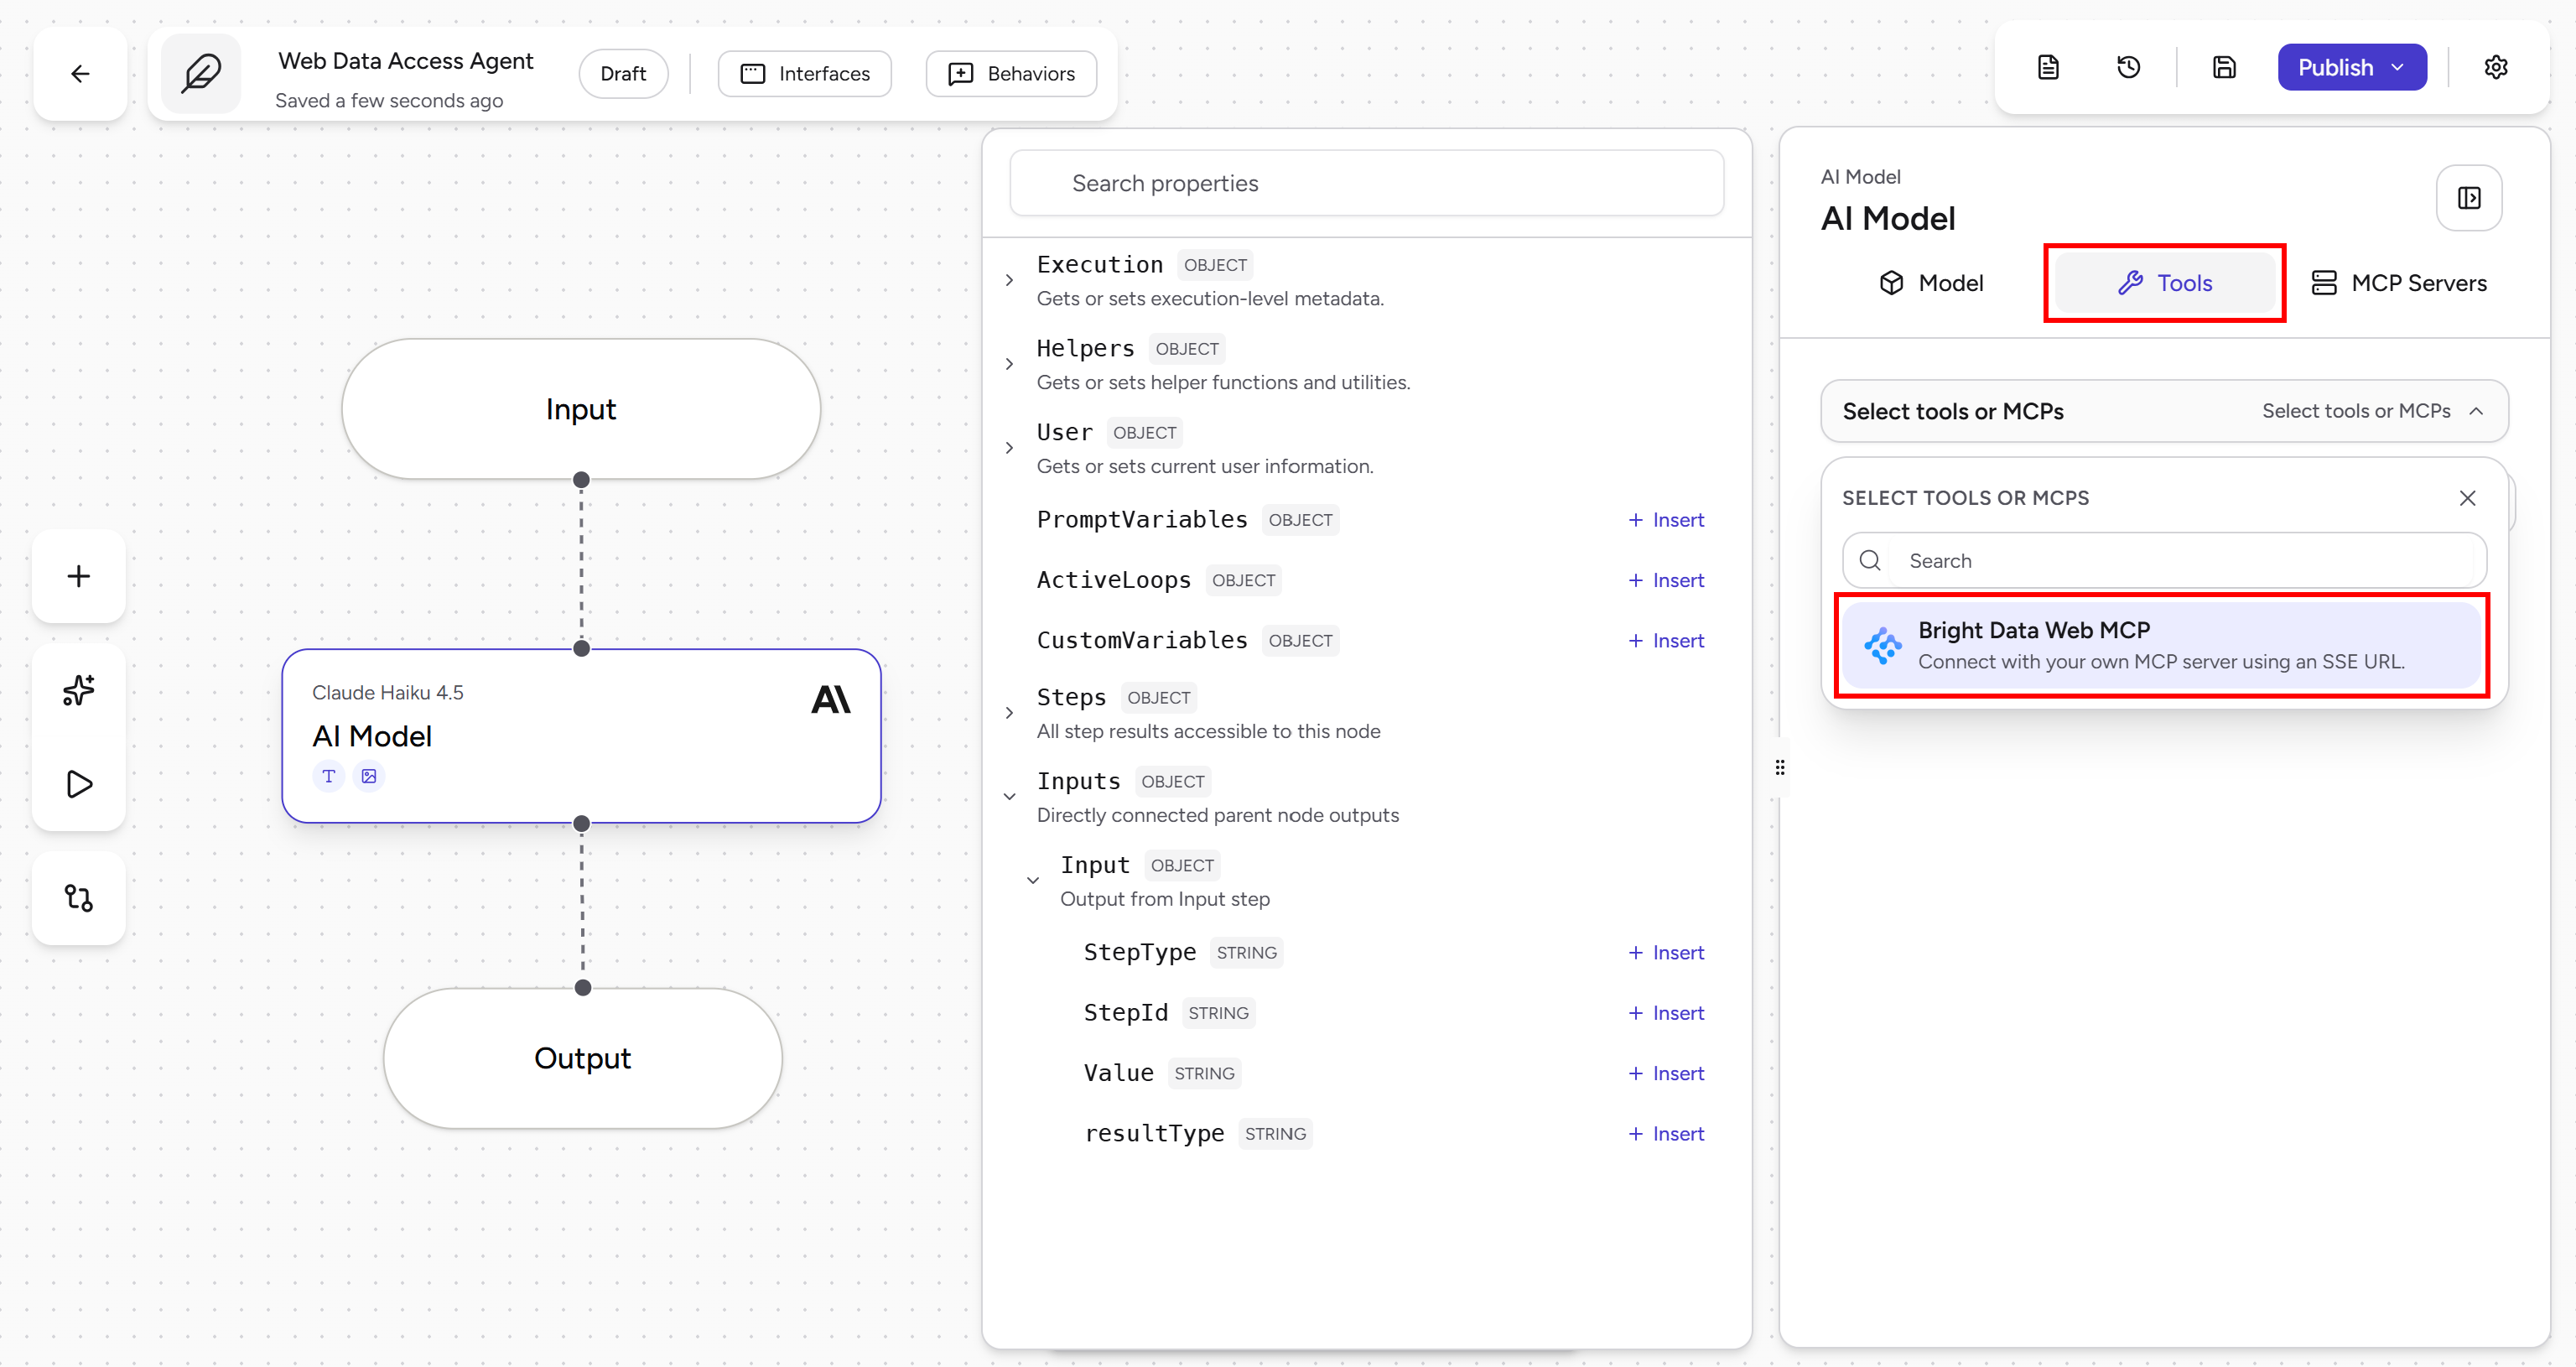This screenshot has height=1367, width=2576.
Task: Click the Search field in tools popup
Action: 2164,560
